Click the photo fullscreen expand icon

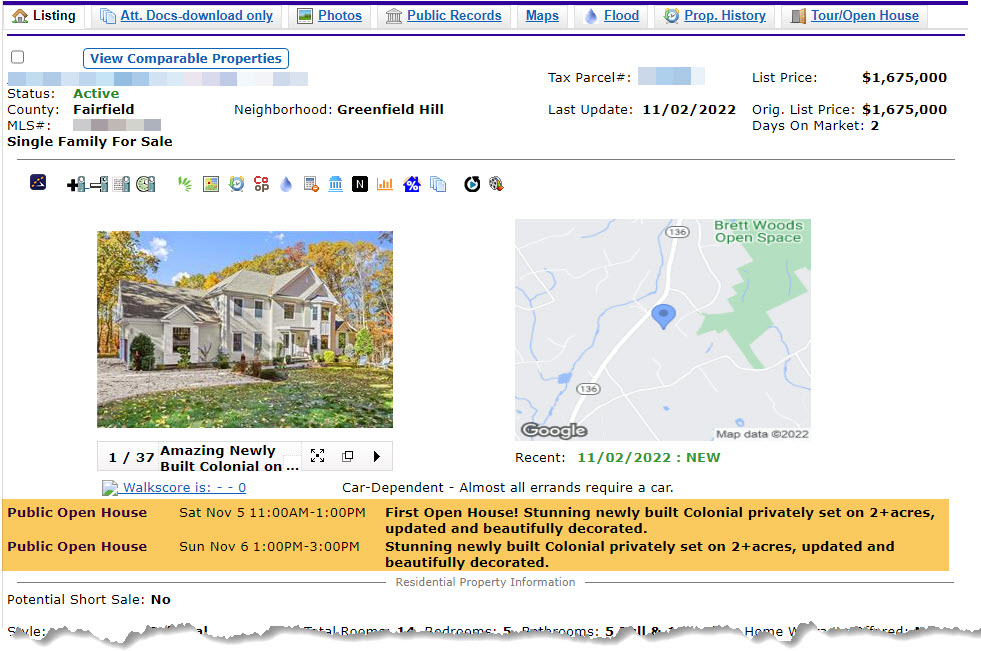click(x=317, y=456)
